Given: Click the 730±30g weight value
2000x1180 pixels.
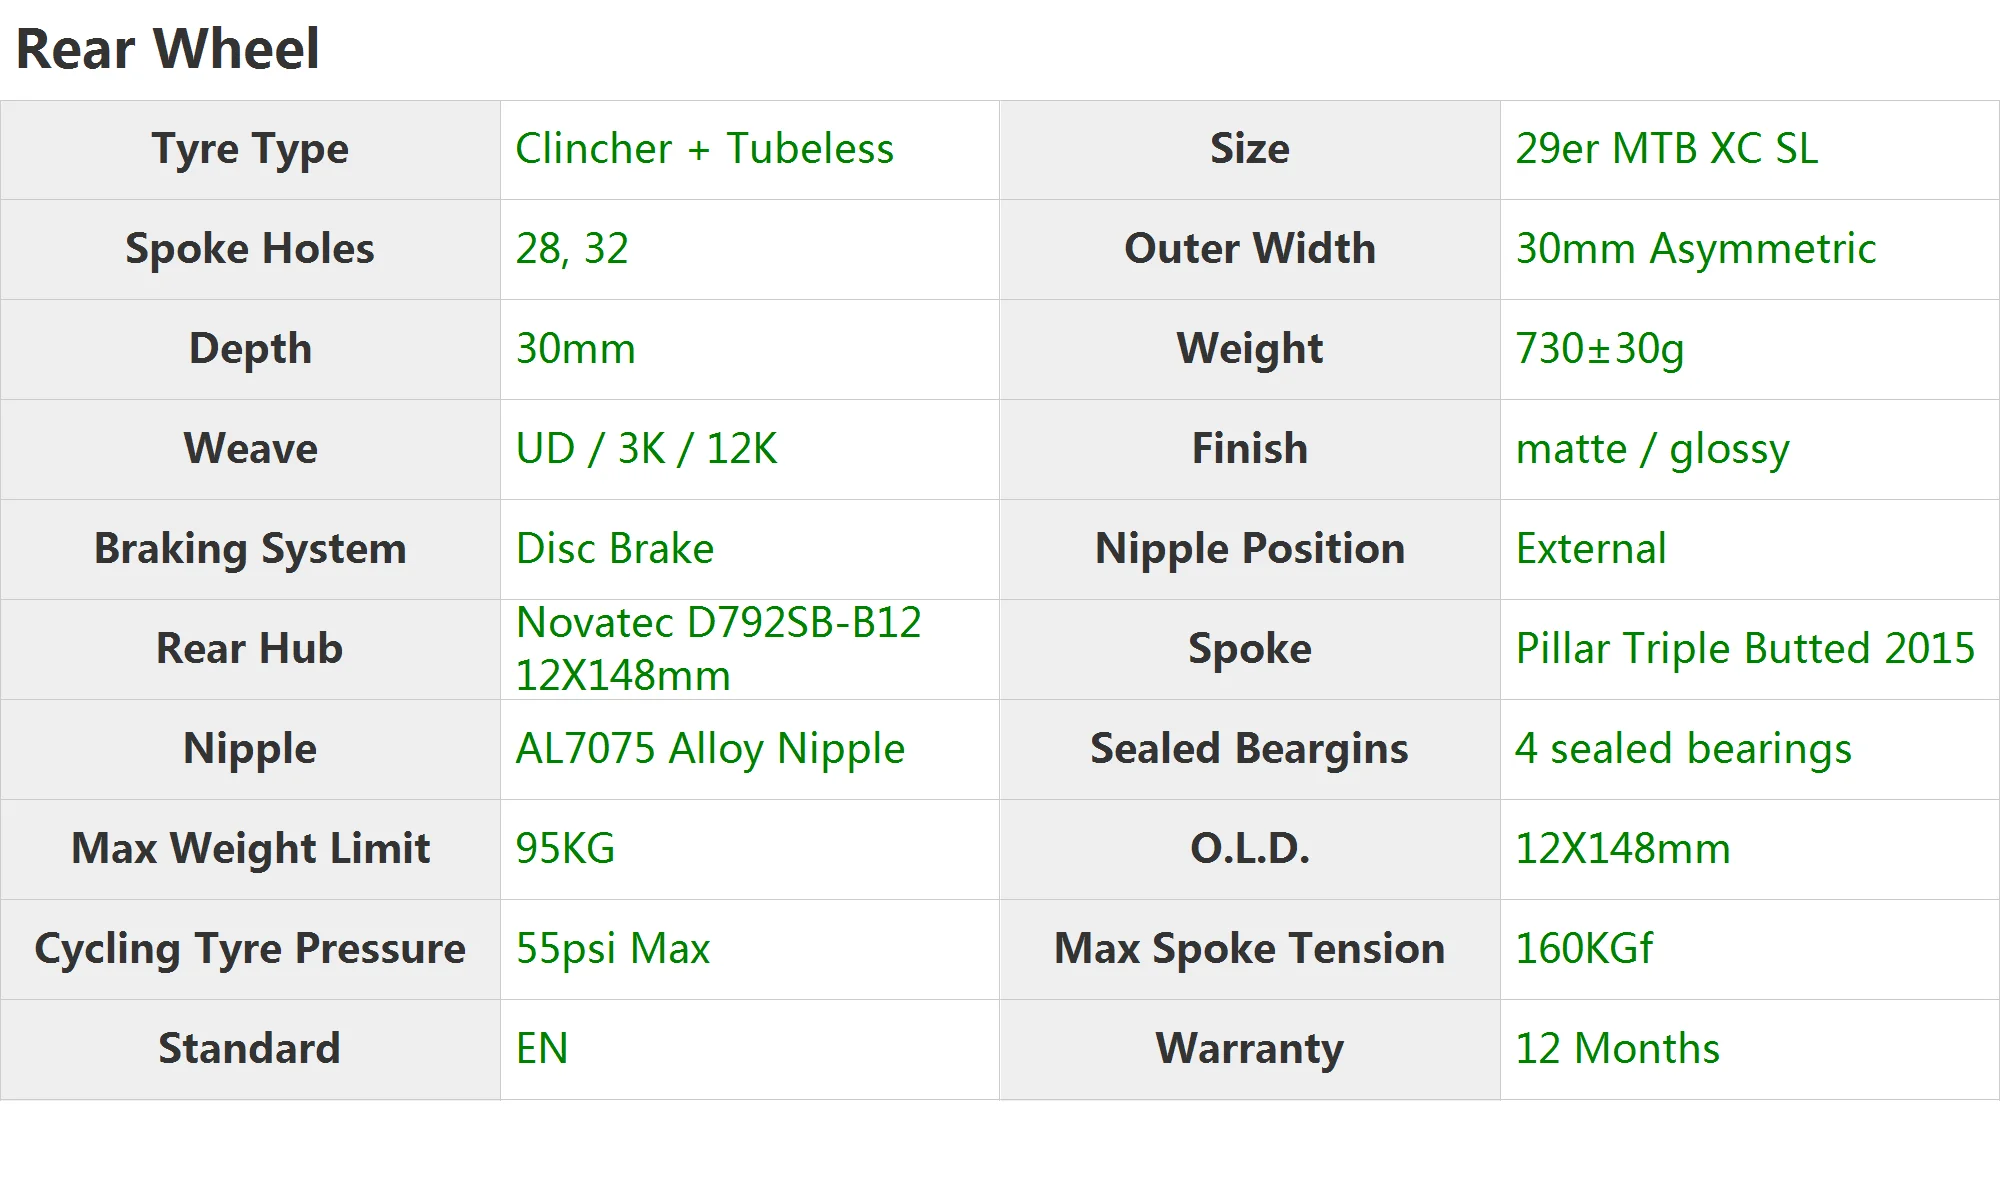Looking at the screenshot, I should (1599, 349).
